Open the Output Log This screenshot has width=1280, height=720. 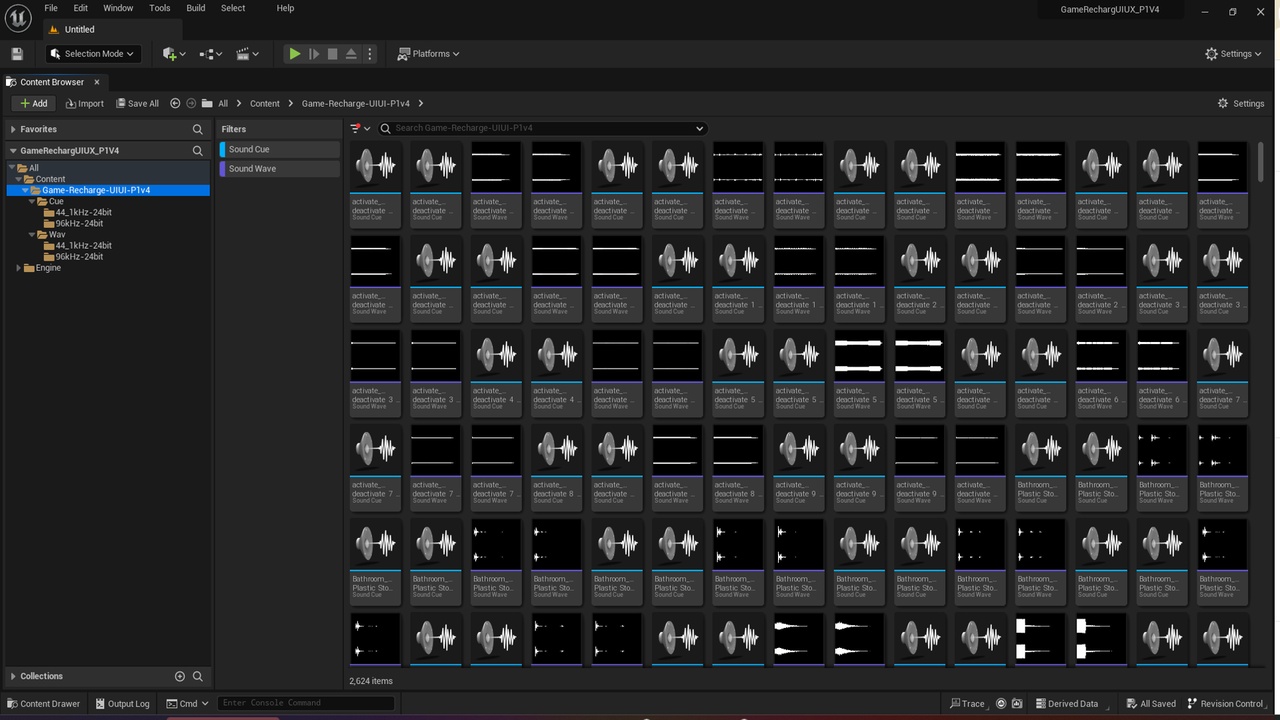click(x=122, y=703)
